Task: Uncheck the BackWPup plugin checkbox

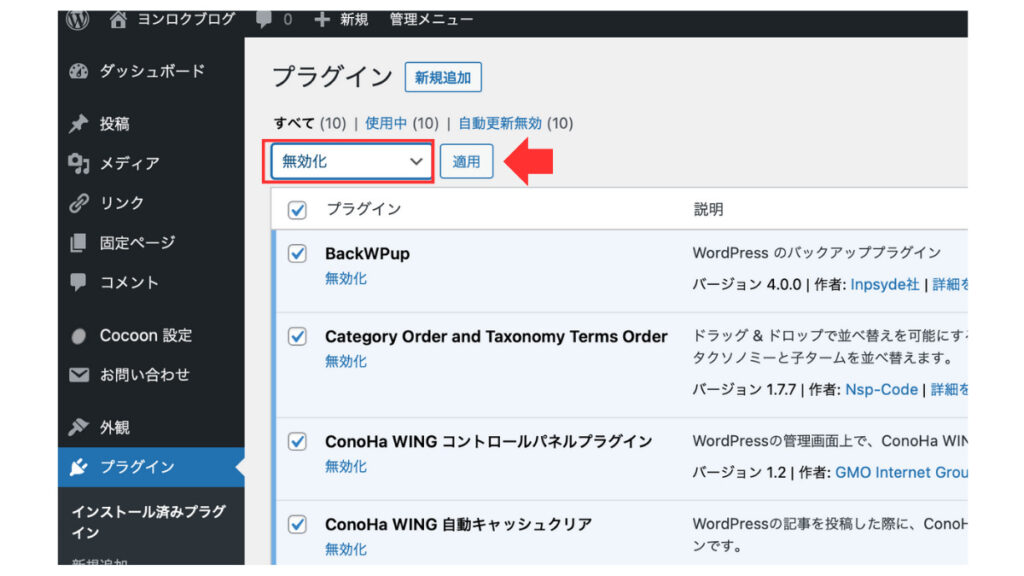Action: 297,253
